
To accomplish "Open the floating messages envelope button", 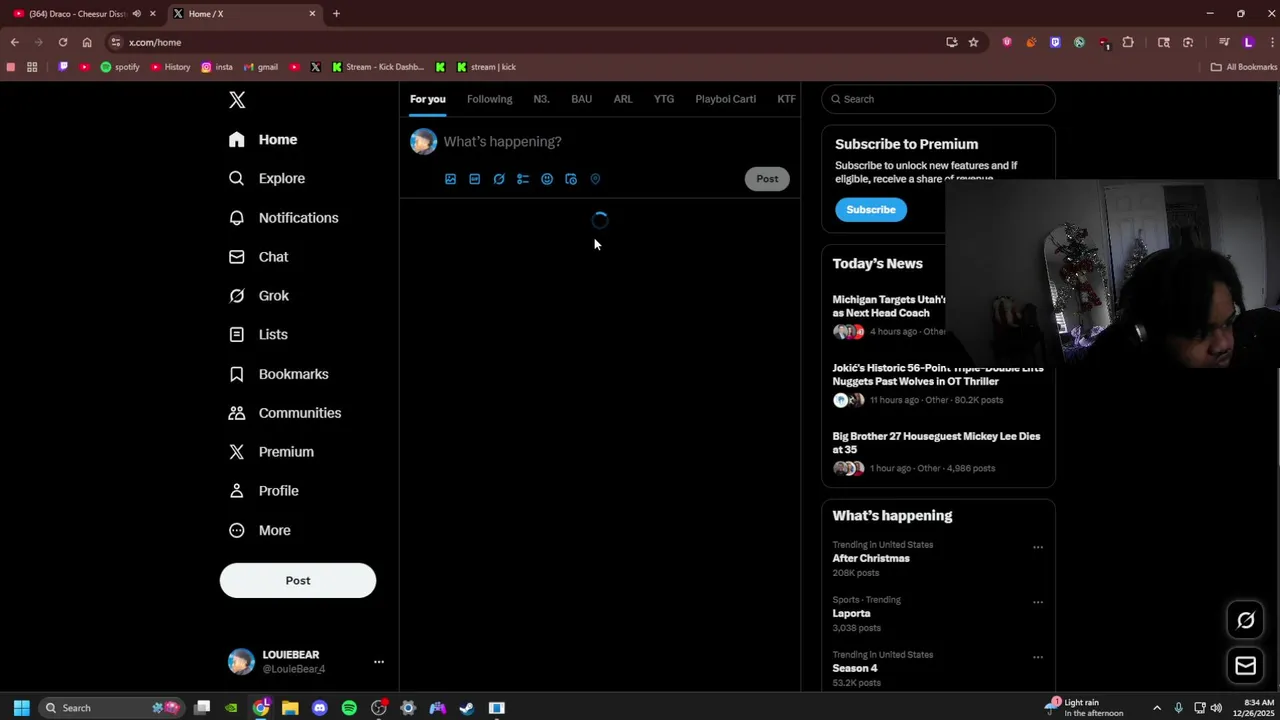I will point(1246,666).
